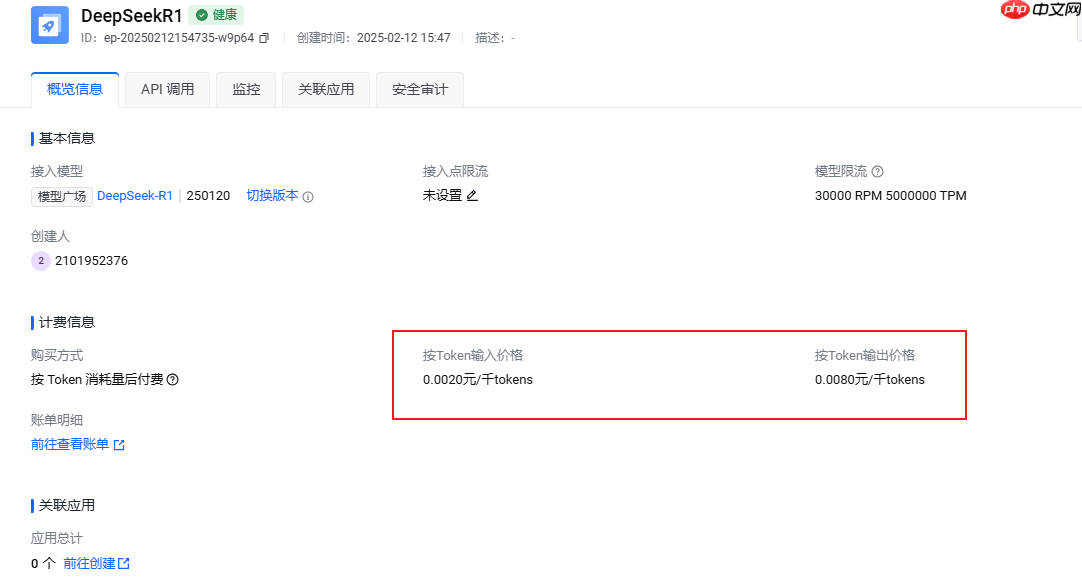The image size is (1082, 579).
Task: Switch to the API 调用 tab
Action: (x=166, y=89)
